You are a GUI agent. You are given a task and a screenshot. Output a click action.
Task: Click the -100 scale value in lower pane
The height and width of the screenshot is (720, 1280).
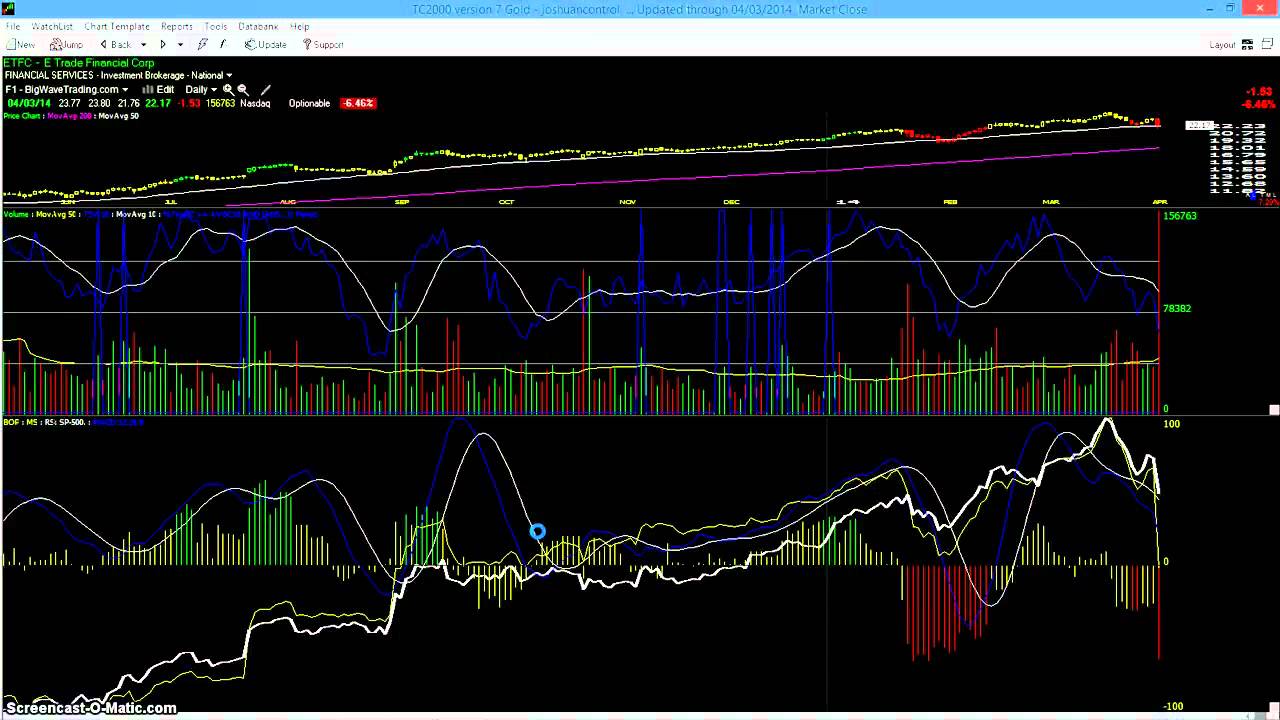(1173, 706)
